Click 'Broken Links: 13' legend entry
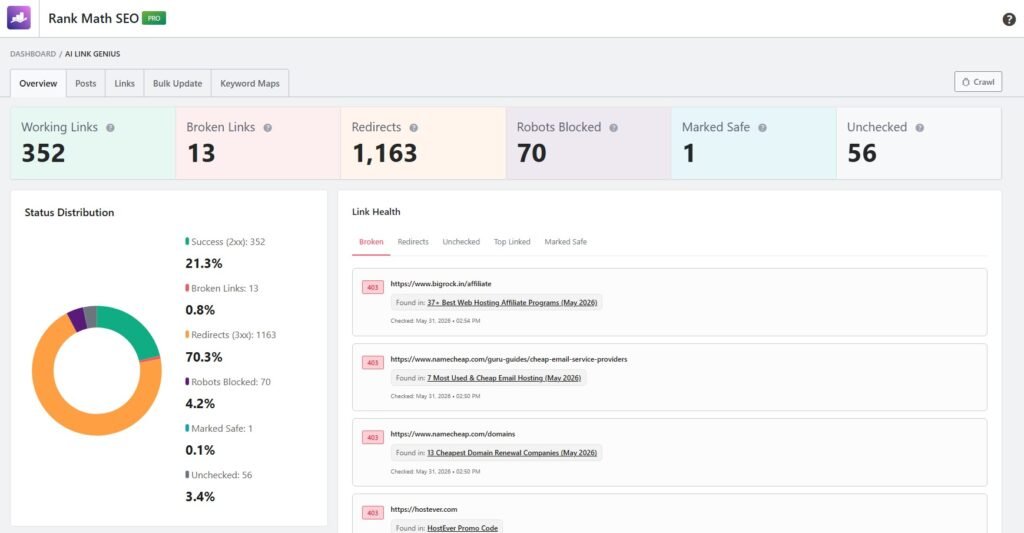The image size is (1024, 533). 222,288
